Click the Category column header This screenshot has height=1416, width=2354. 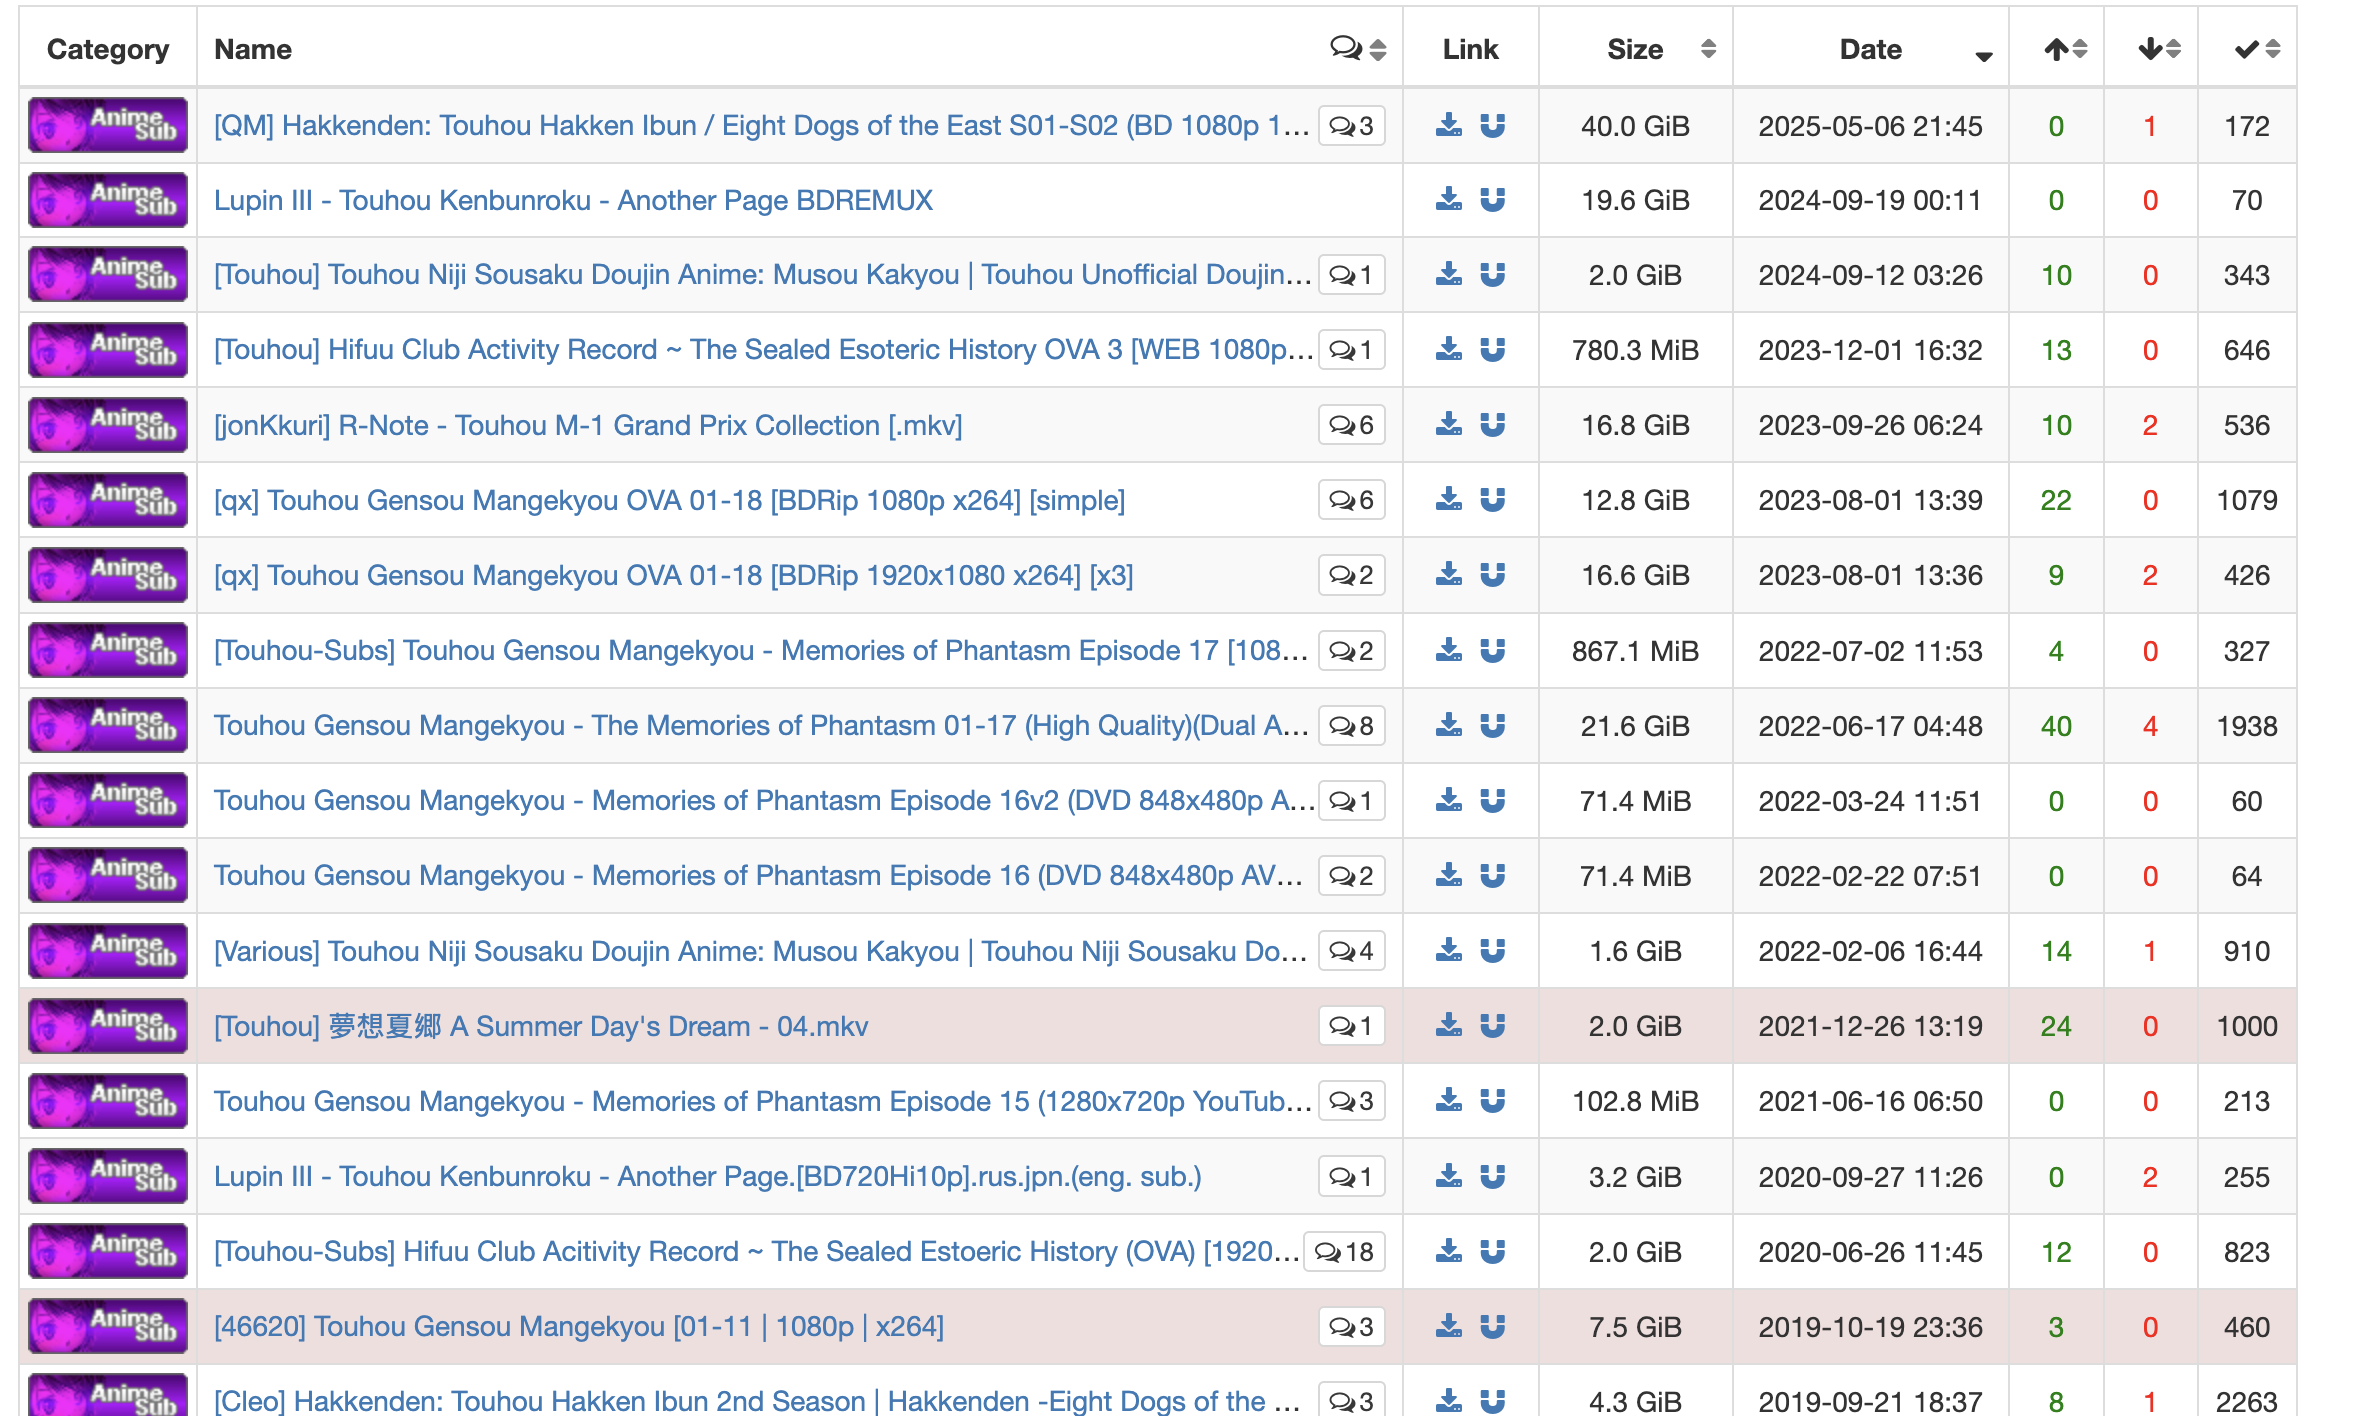(108, 49)
